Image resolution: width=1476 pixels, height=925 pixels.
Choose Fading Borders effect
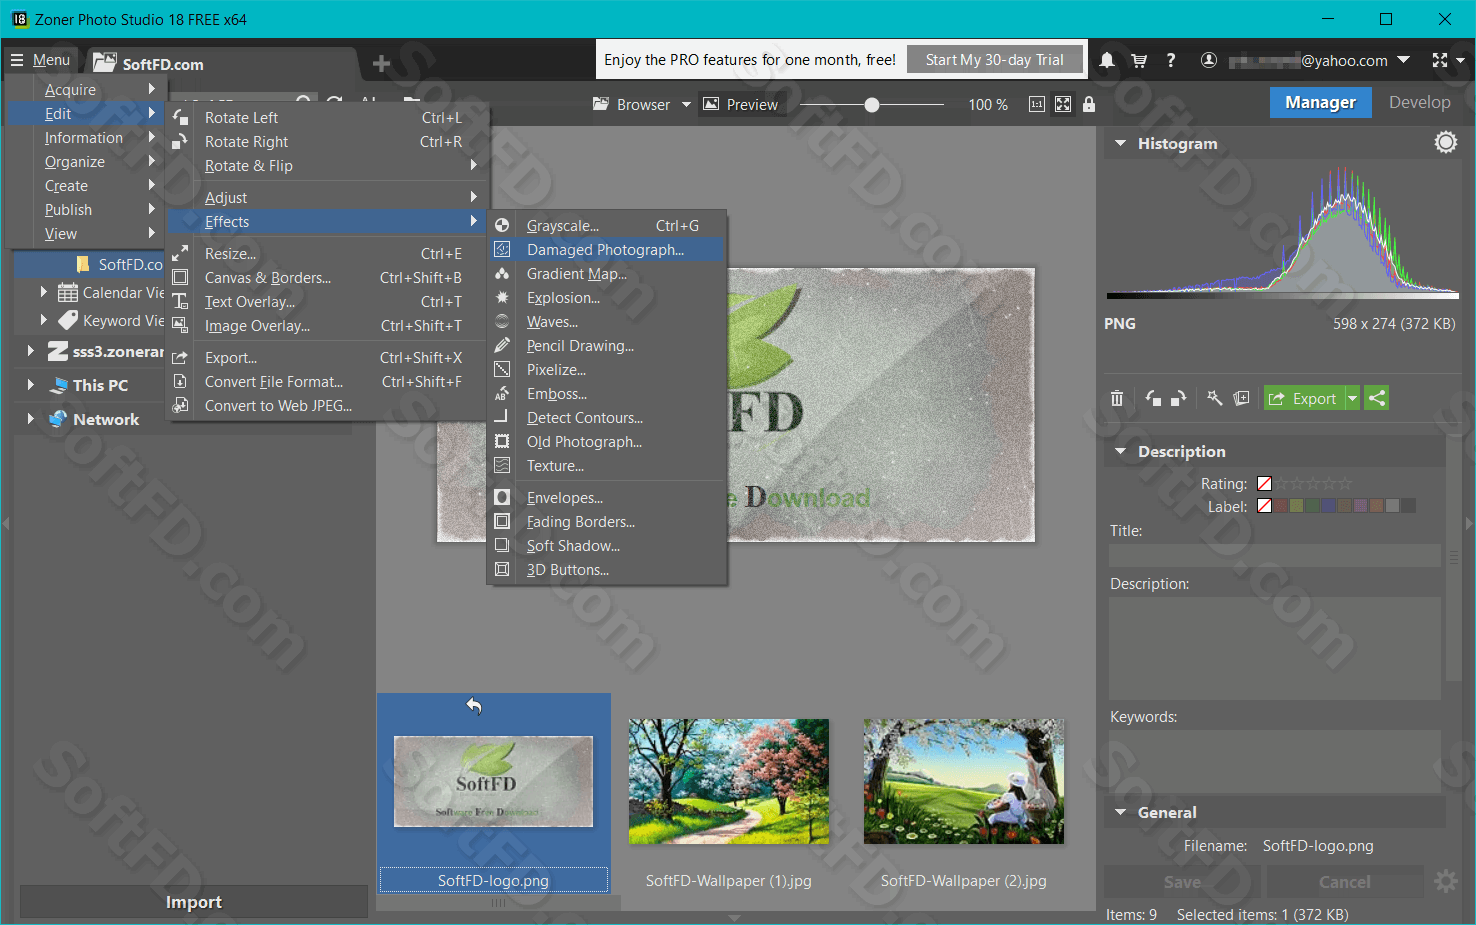coord(608,522)
